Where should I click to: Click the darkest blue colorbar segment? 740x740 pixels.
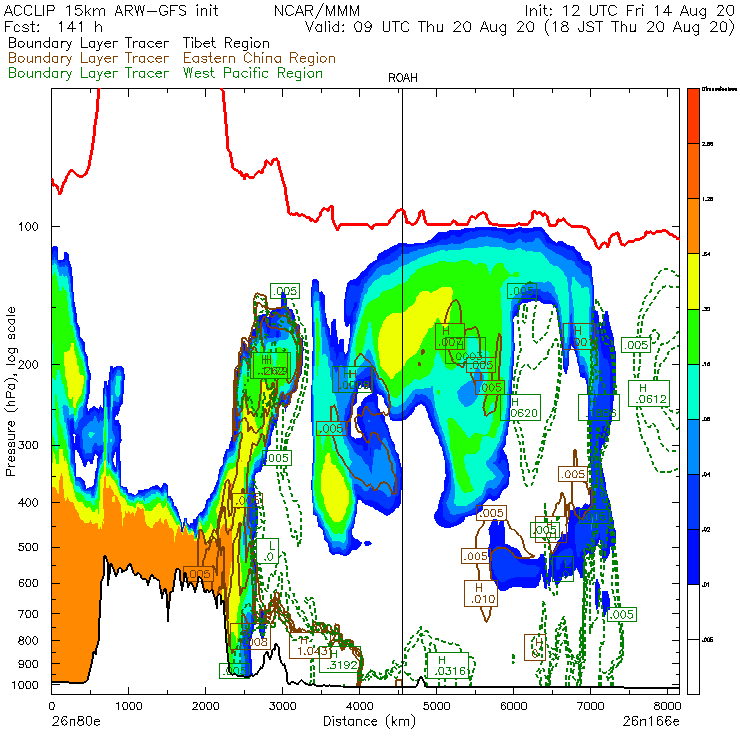coord(693,557)
